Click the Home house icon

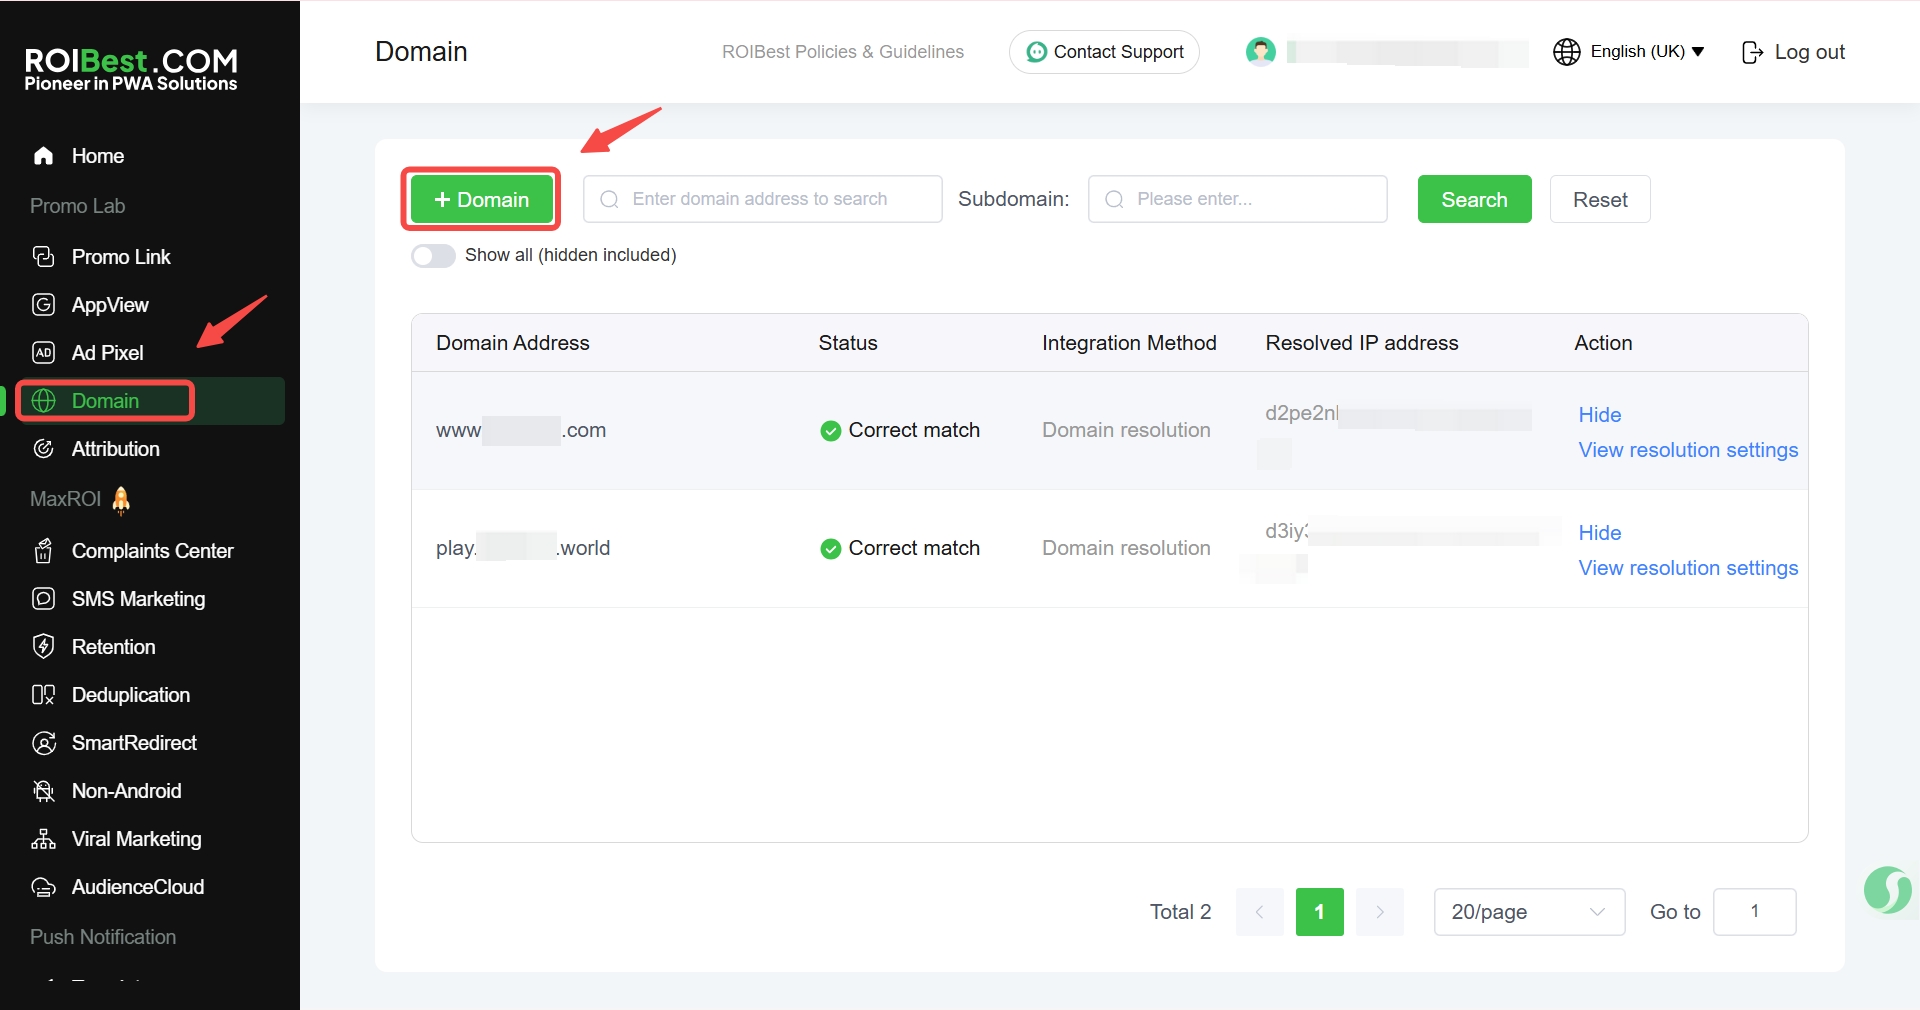43,156
